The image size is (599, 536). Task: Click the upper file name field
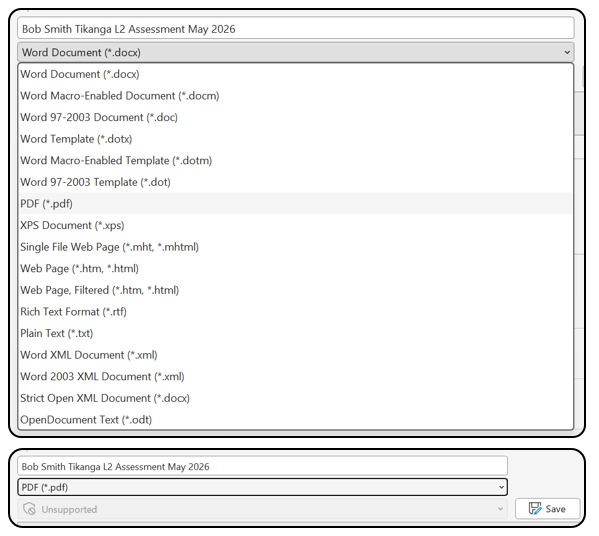click(x=296, y=29)
